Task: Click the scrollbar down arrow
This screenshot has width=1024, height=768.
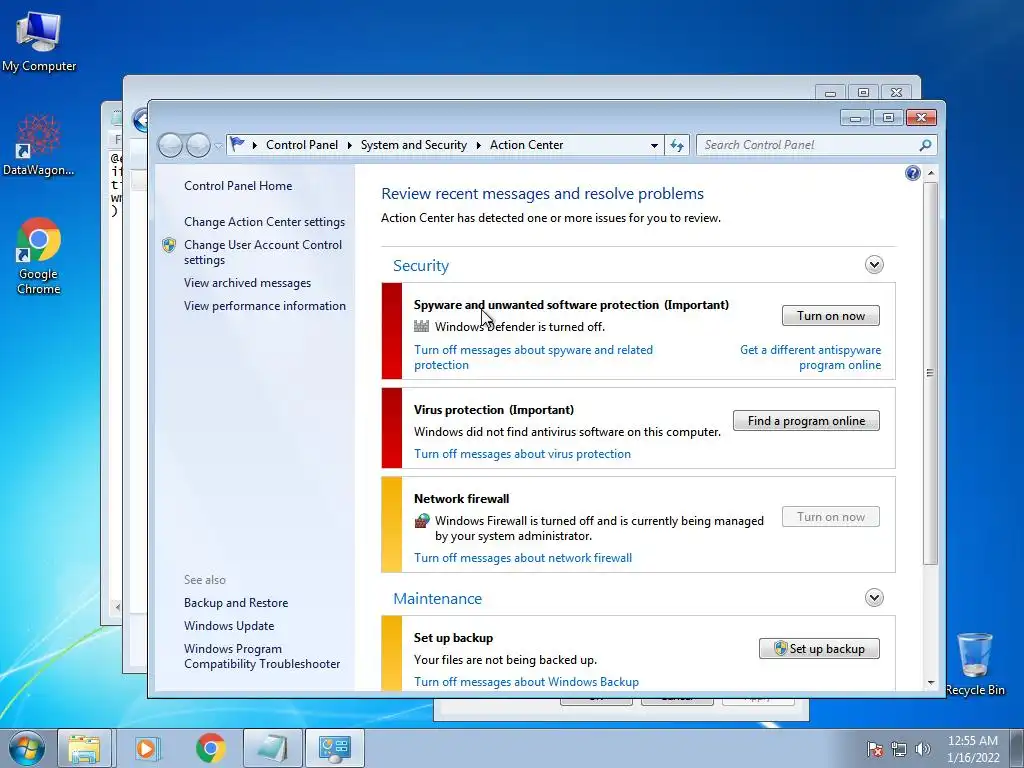Action: pyautogui.click(x=931, y=683)
